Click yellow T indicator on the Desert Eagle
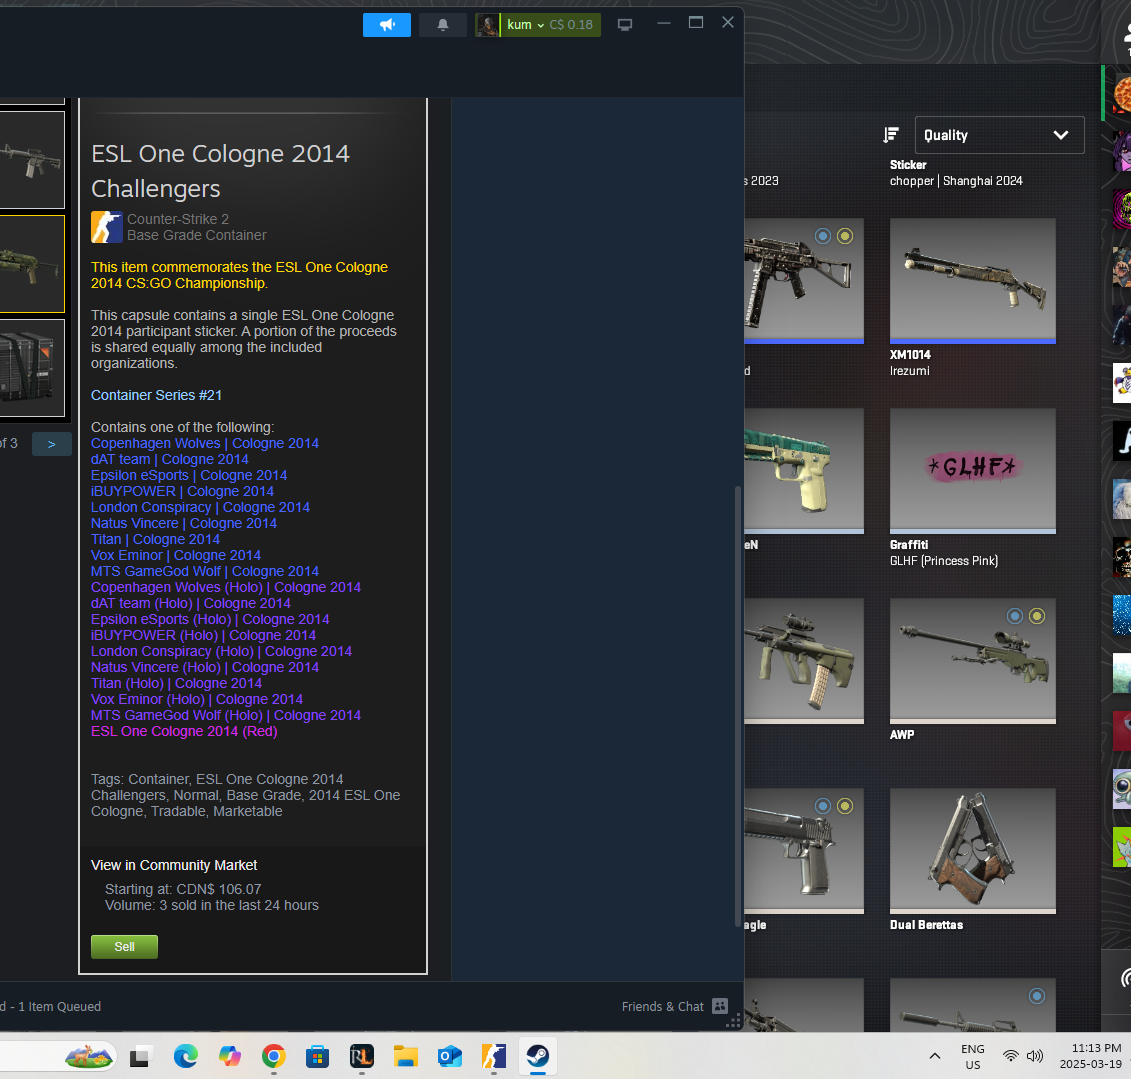 pyautogui.click(x=845, y=806)
